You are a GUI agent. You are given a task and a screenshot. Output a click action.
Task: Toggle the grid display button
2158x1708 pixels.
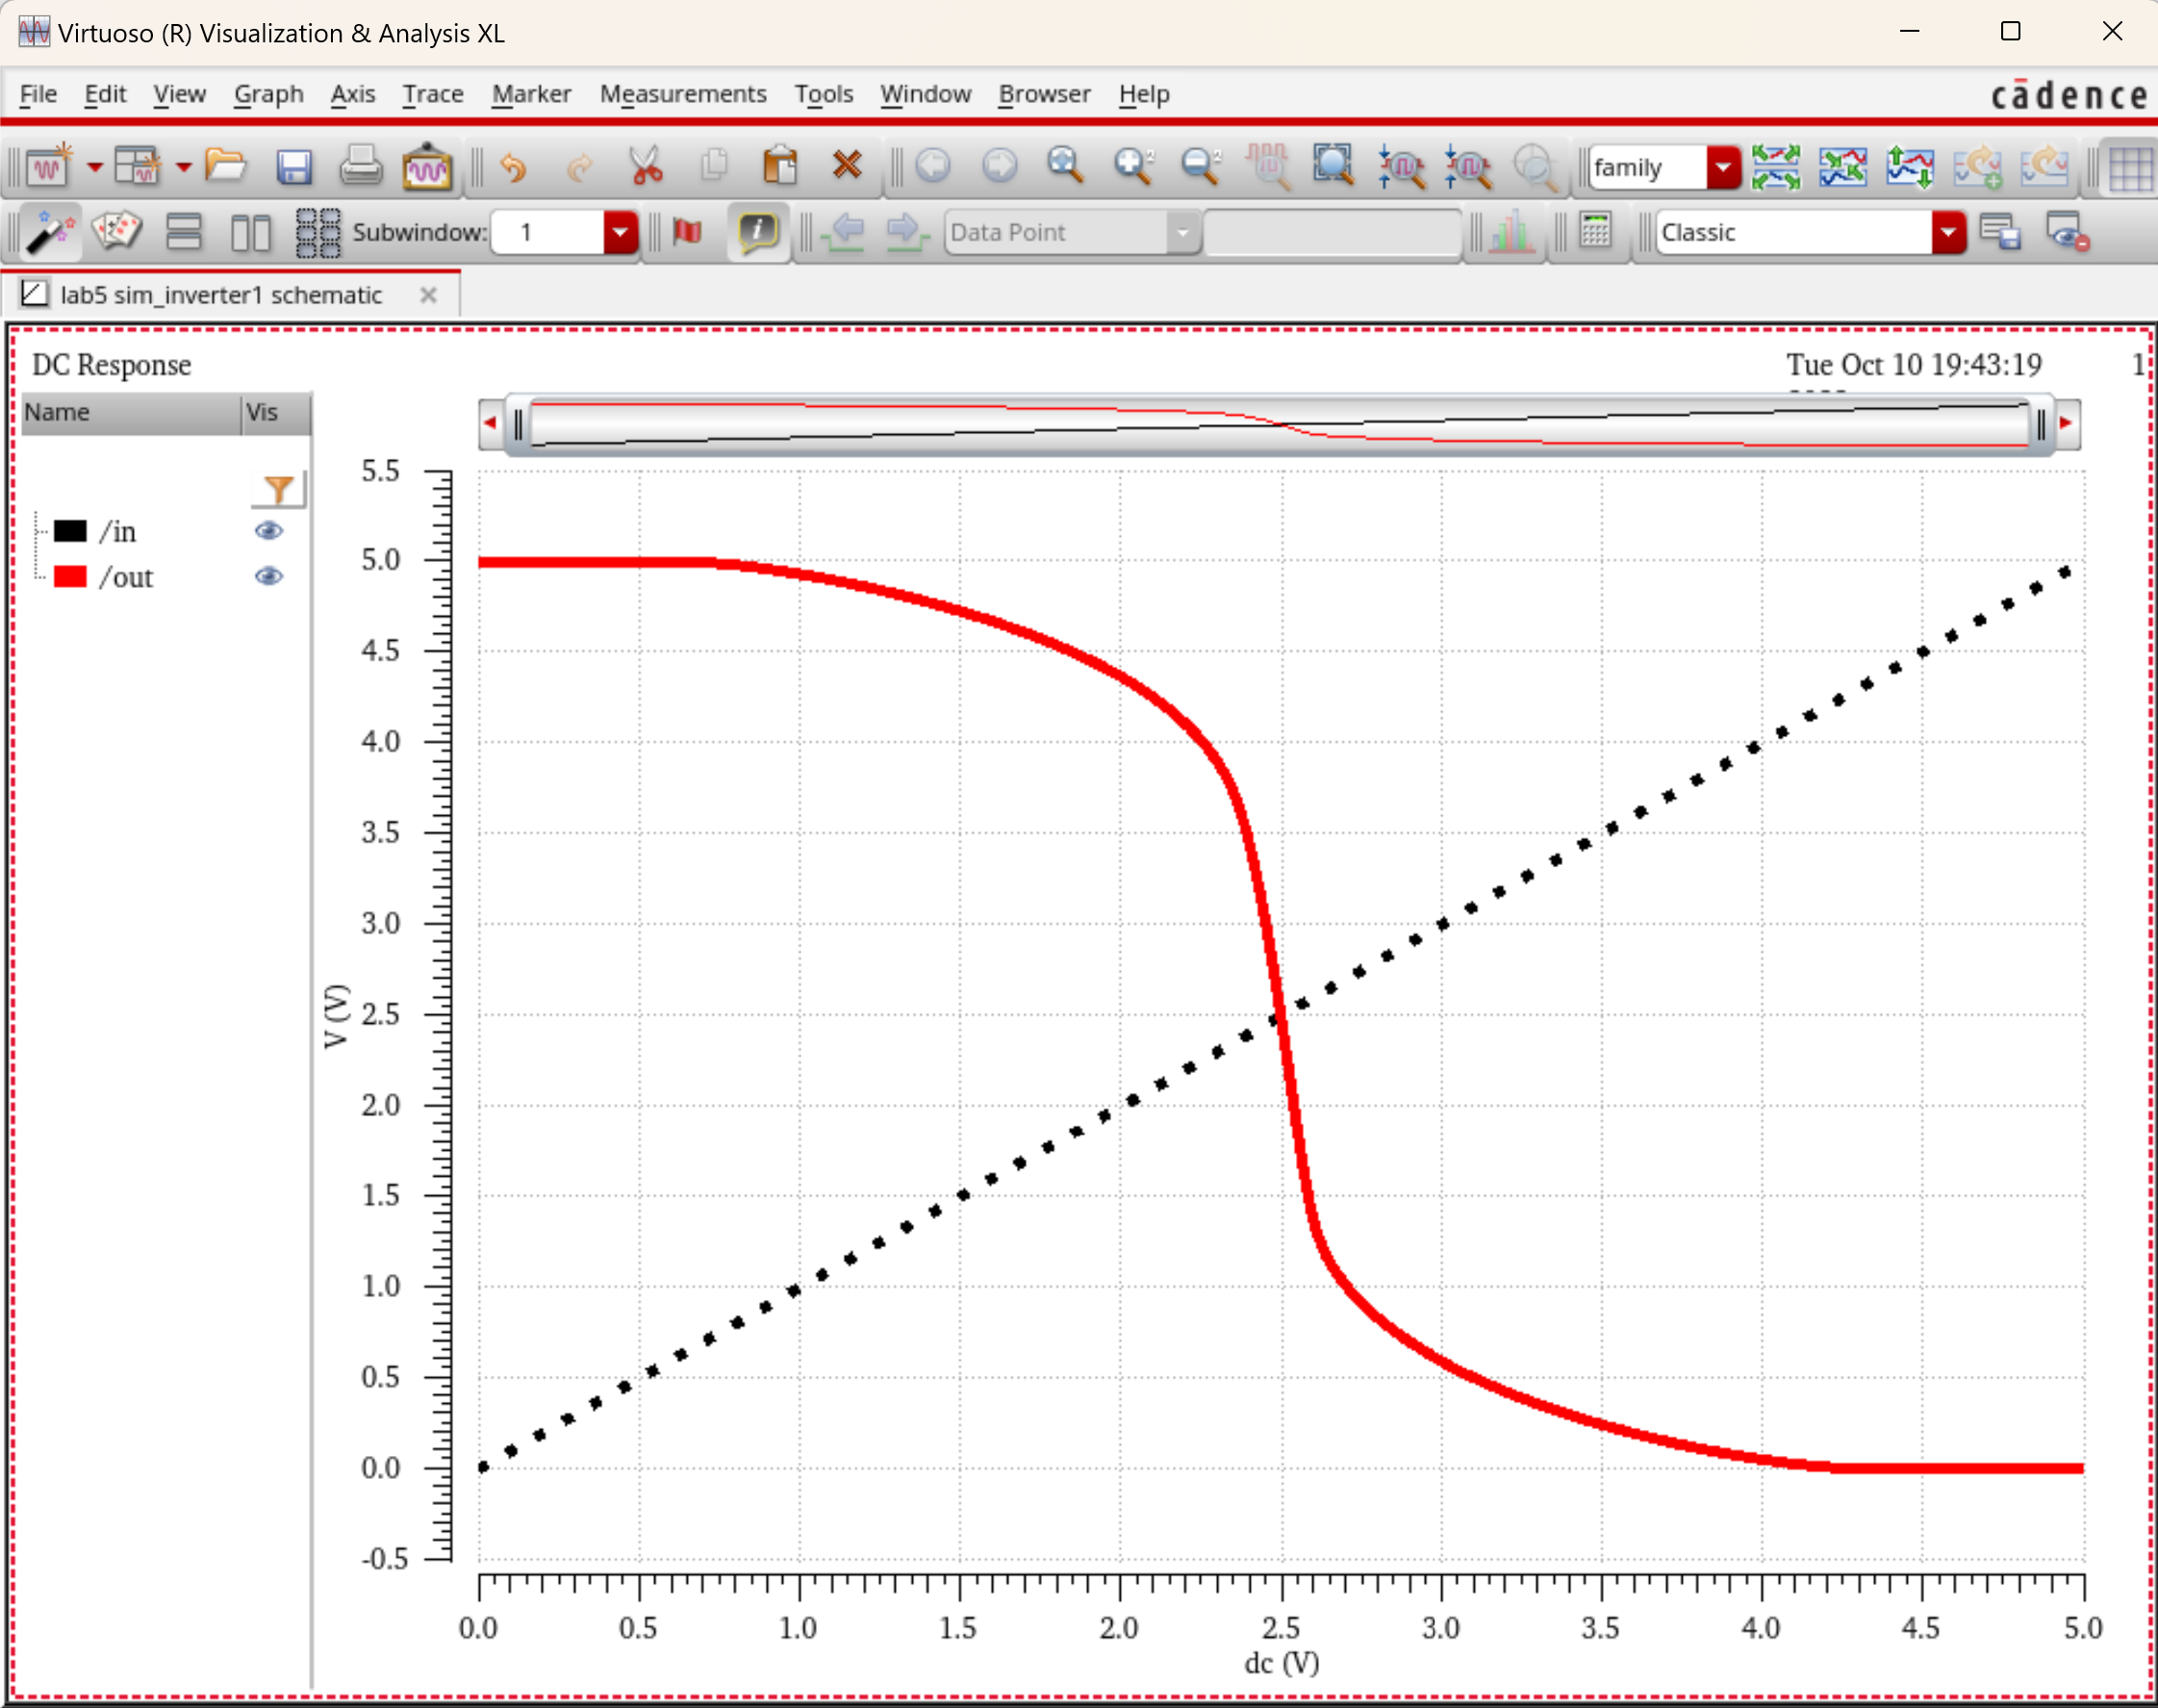point(2130,167)
